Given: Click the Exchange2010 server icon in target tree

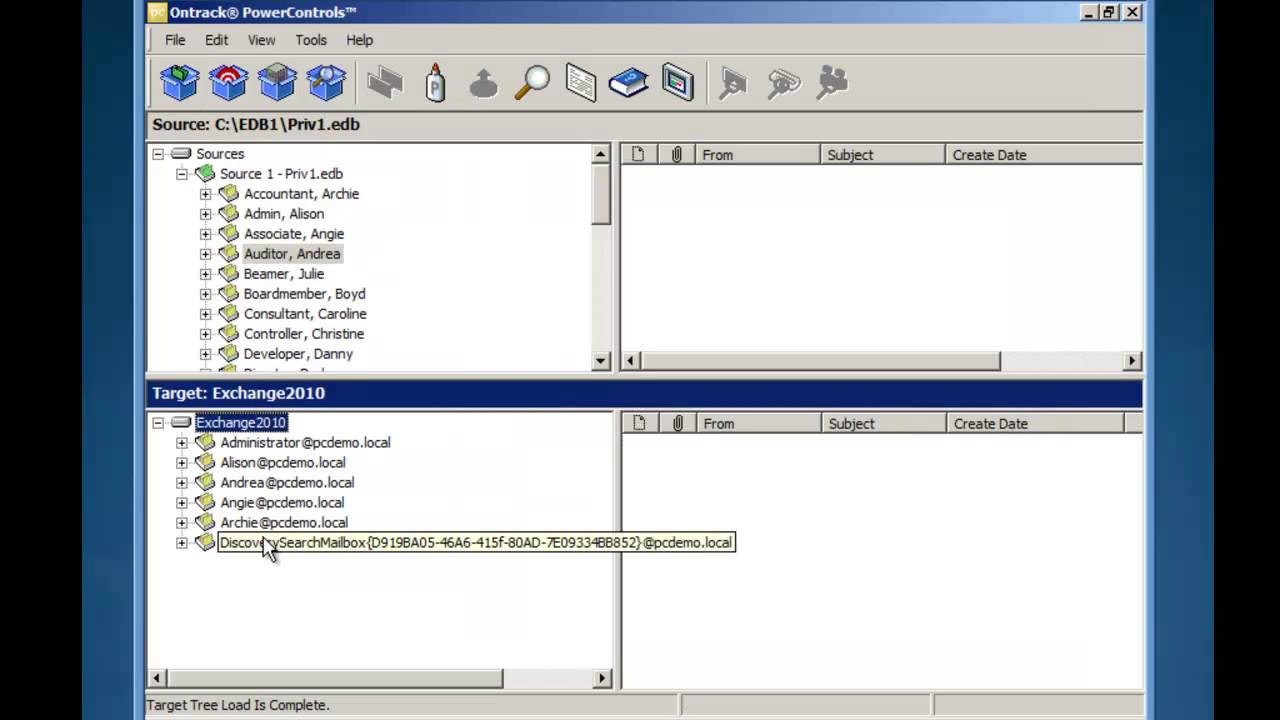Looking at the screenshot, I should coord(181,423).
